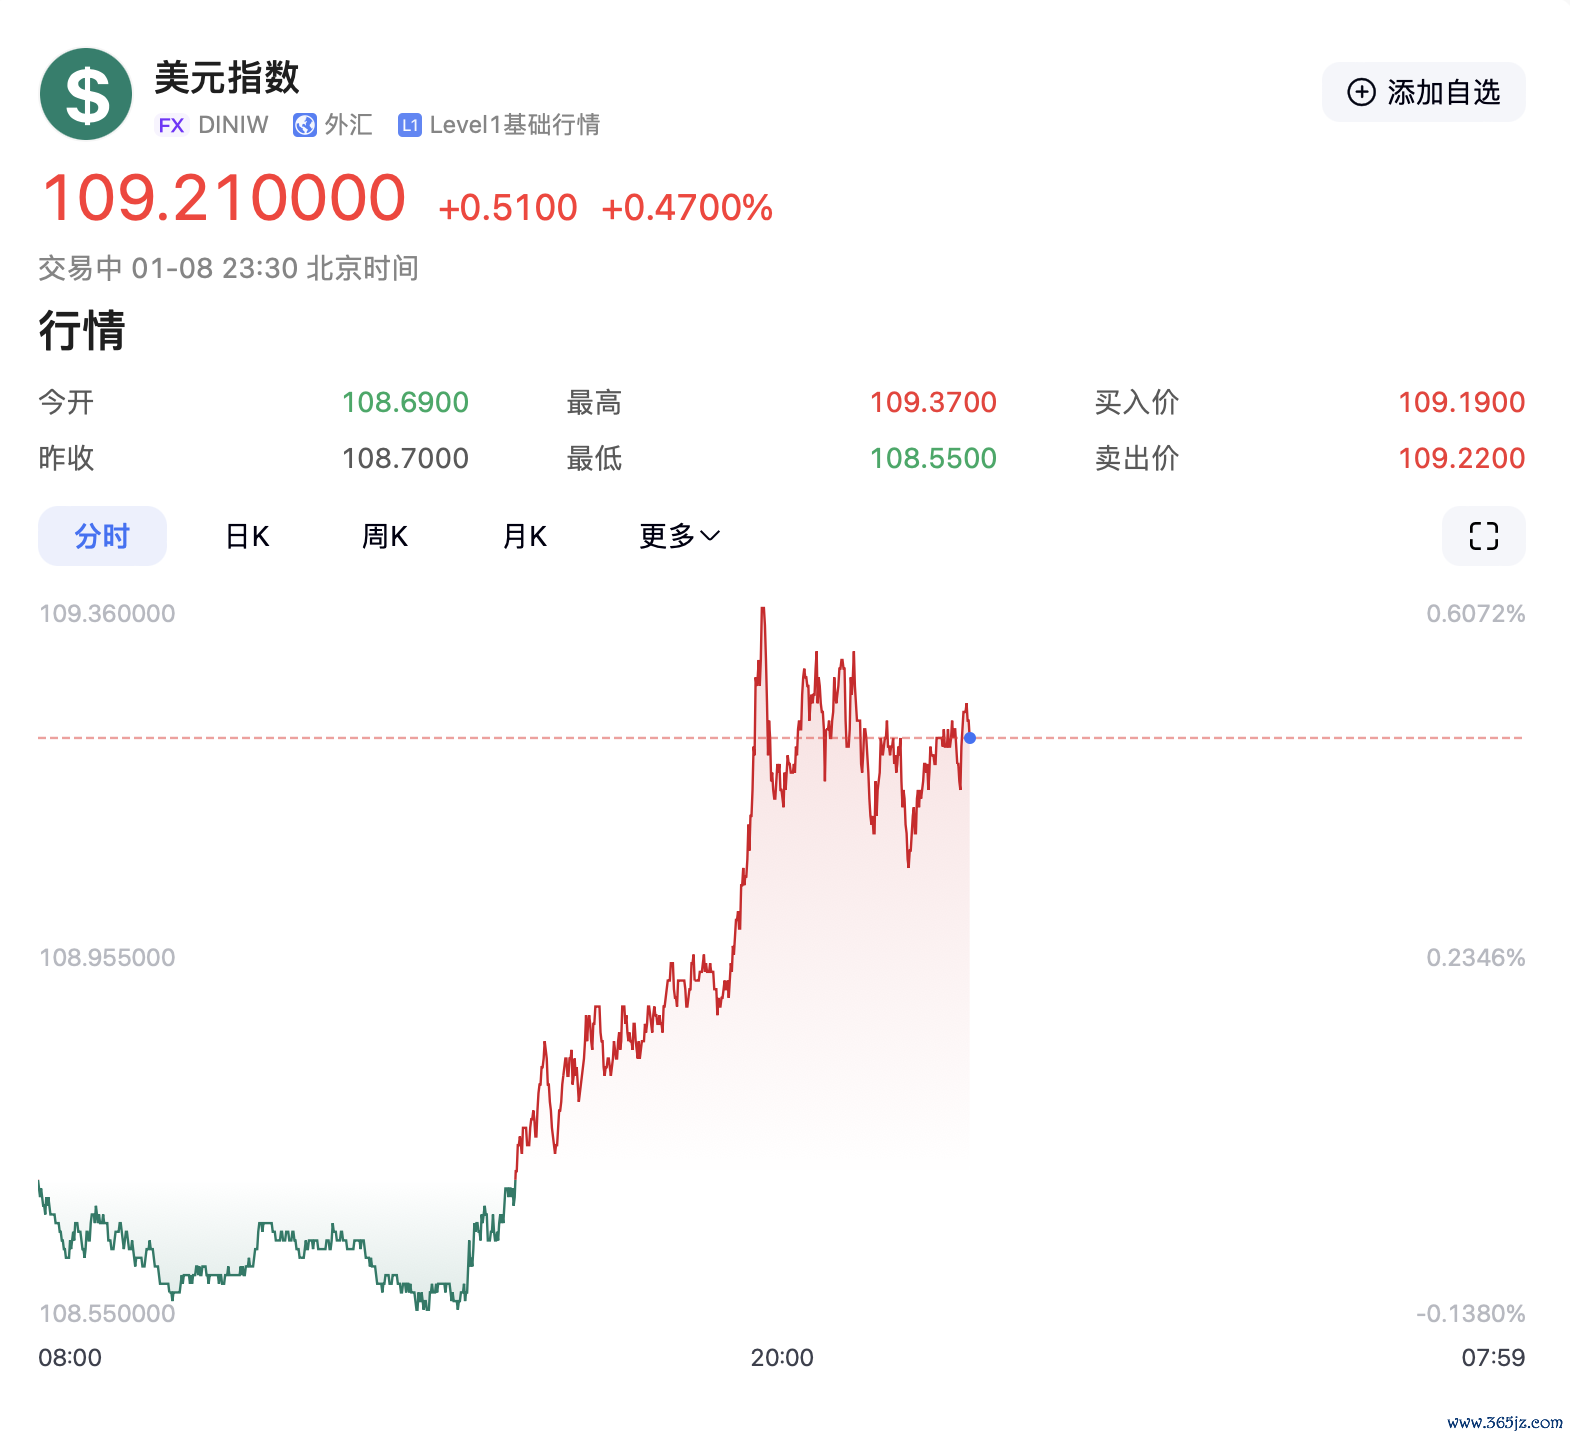The height and width of the screenshot is (1438, 1570).
Task: Click the percent change +0.4700%
Action: click(687, 208)
